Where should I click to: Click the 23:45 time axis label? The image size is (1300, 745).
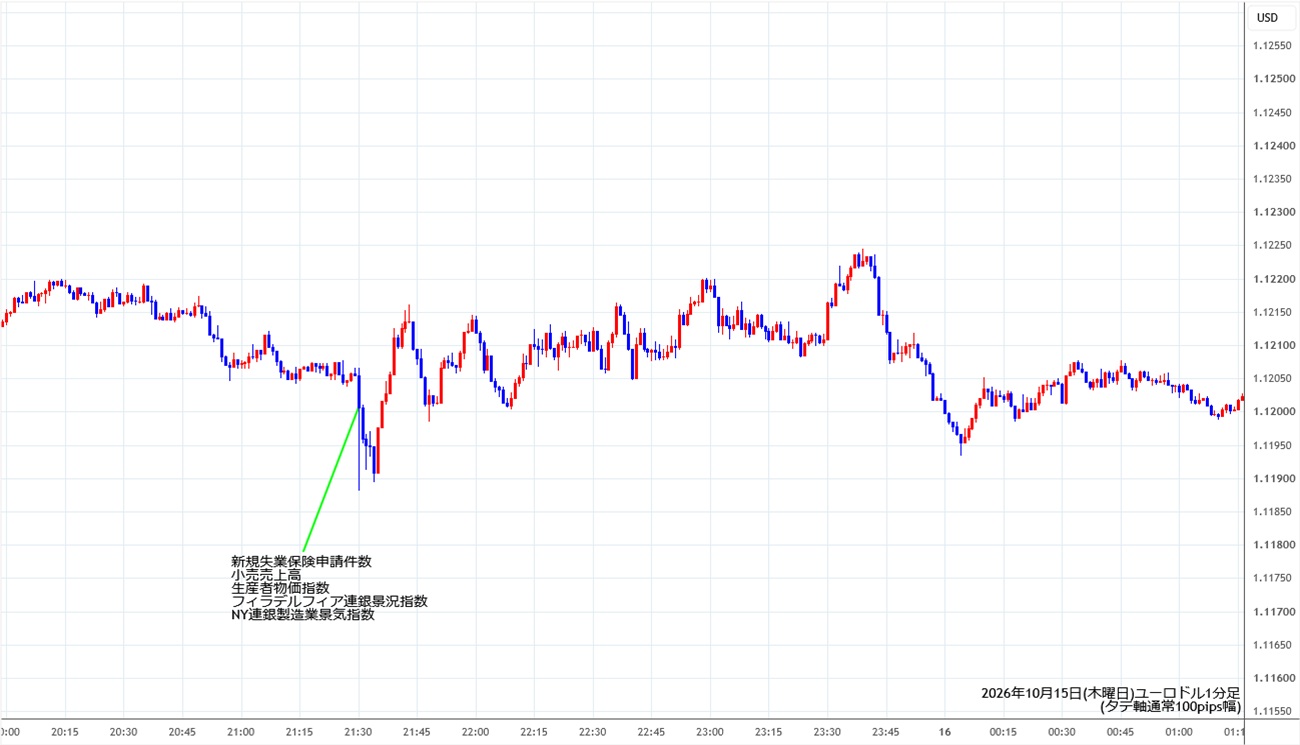(x=886, y=731)
